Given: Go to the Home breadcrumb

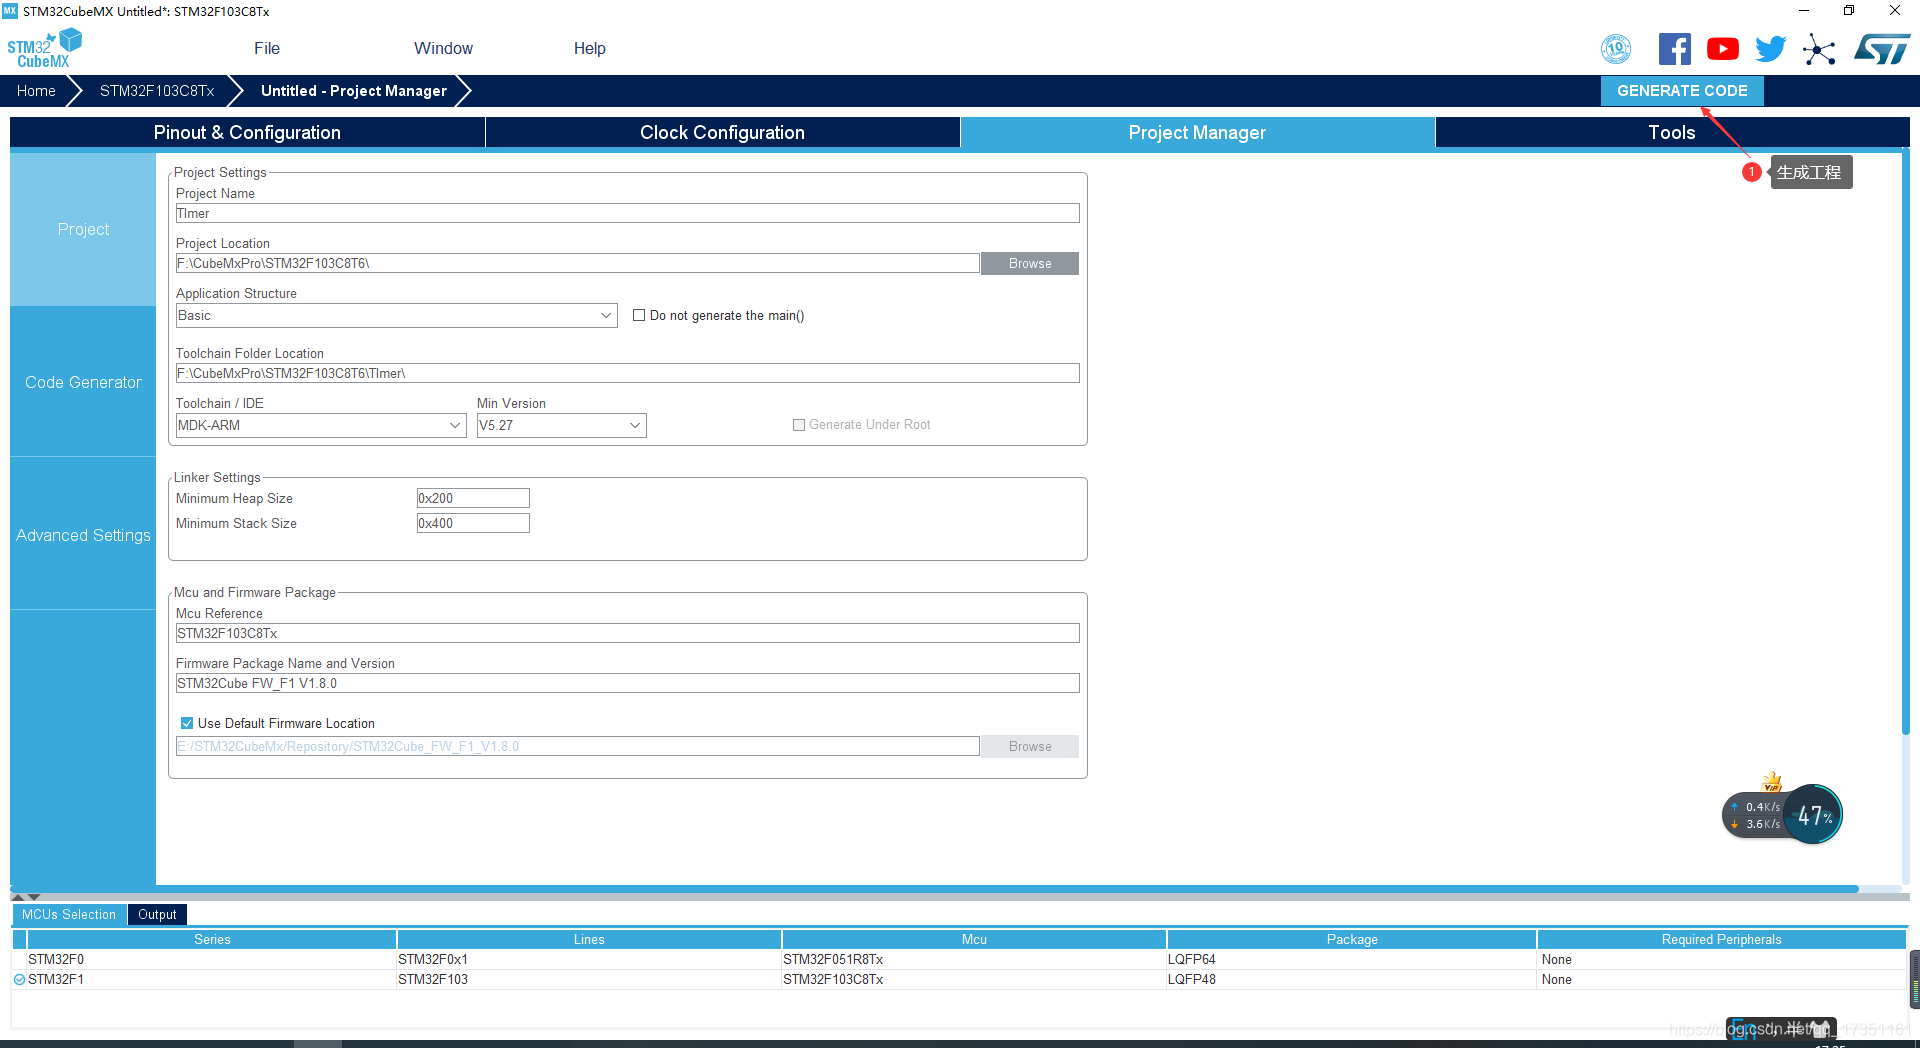Looking at the screenshot, I should pyautogui.click(x=36, y=90).
